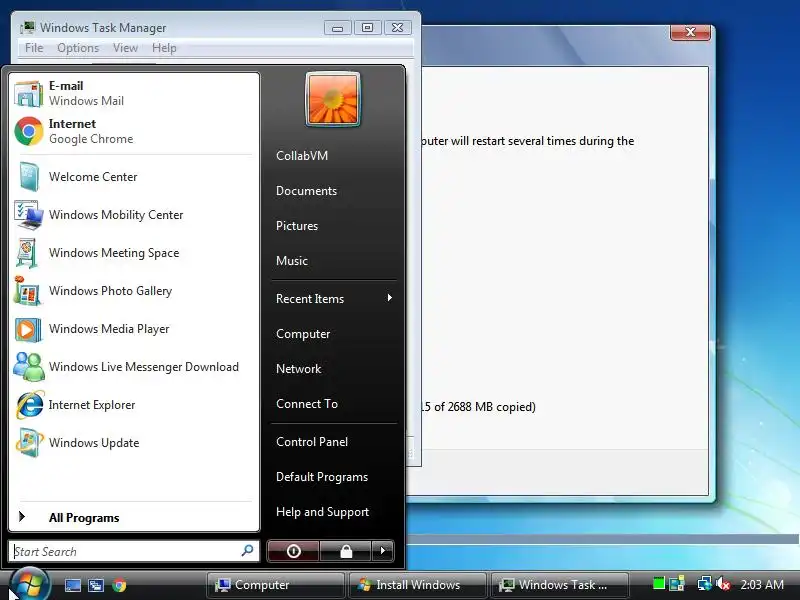This screenshot has height=600, width=800.
Task: Open Task Manager View menu
Action: [x=126, y=48]
